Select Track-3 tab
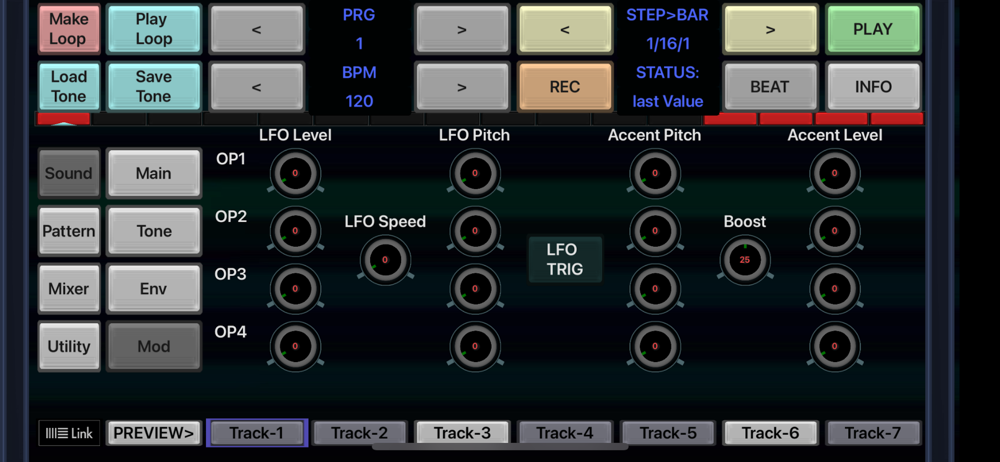Screen dimensions: 1000x462 [x=462, y=433]
